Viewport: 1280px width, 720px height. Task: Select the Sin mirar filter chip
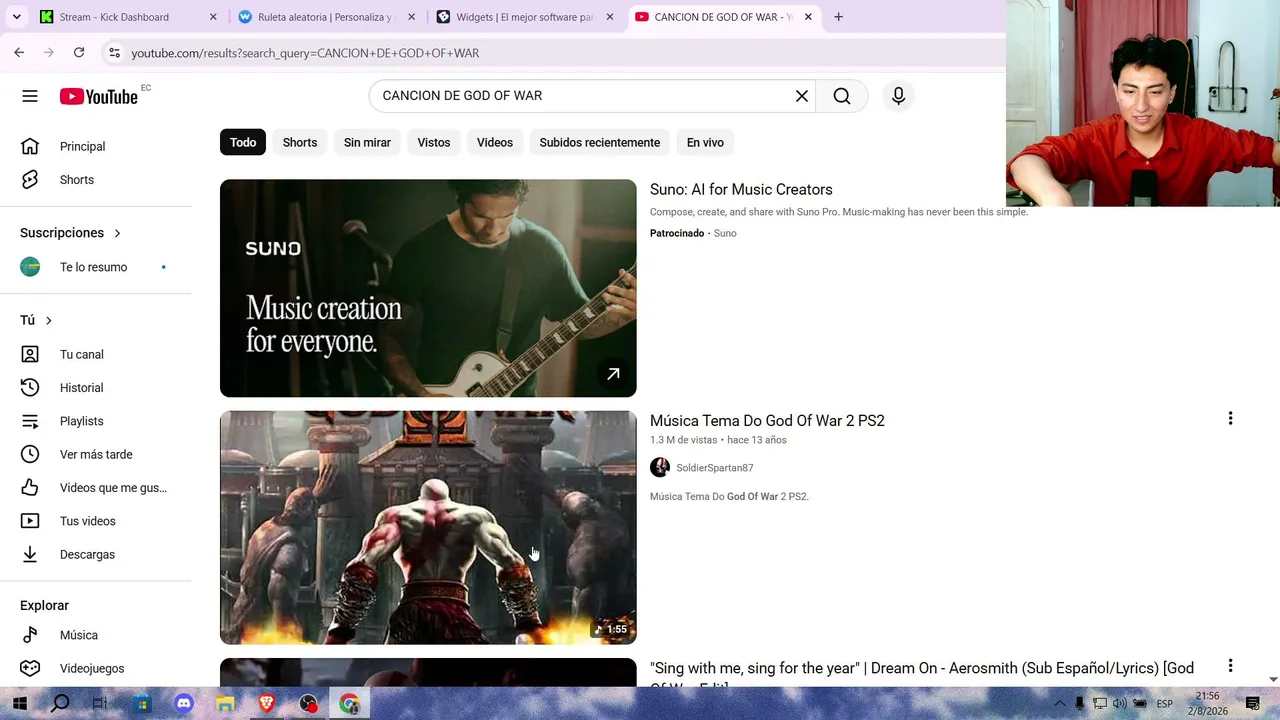pos(367,142)
